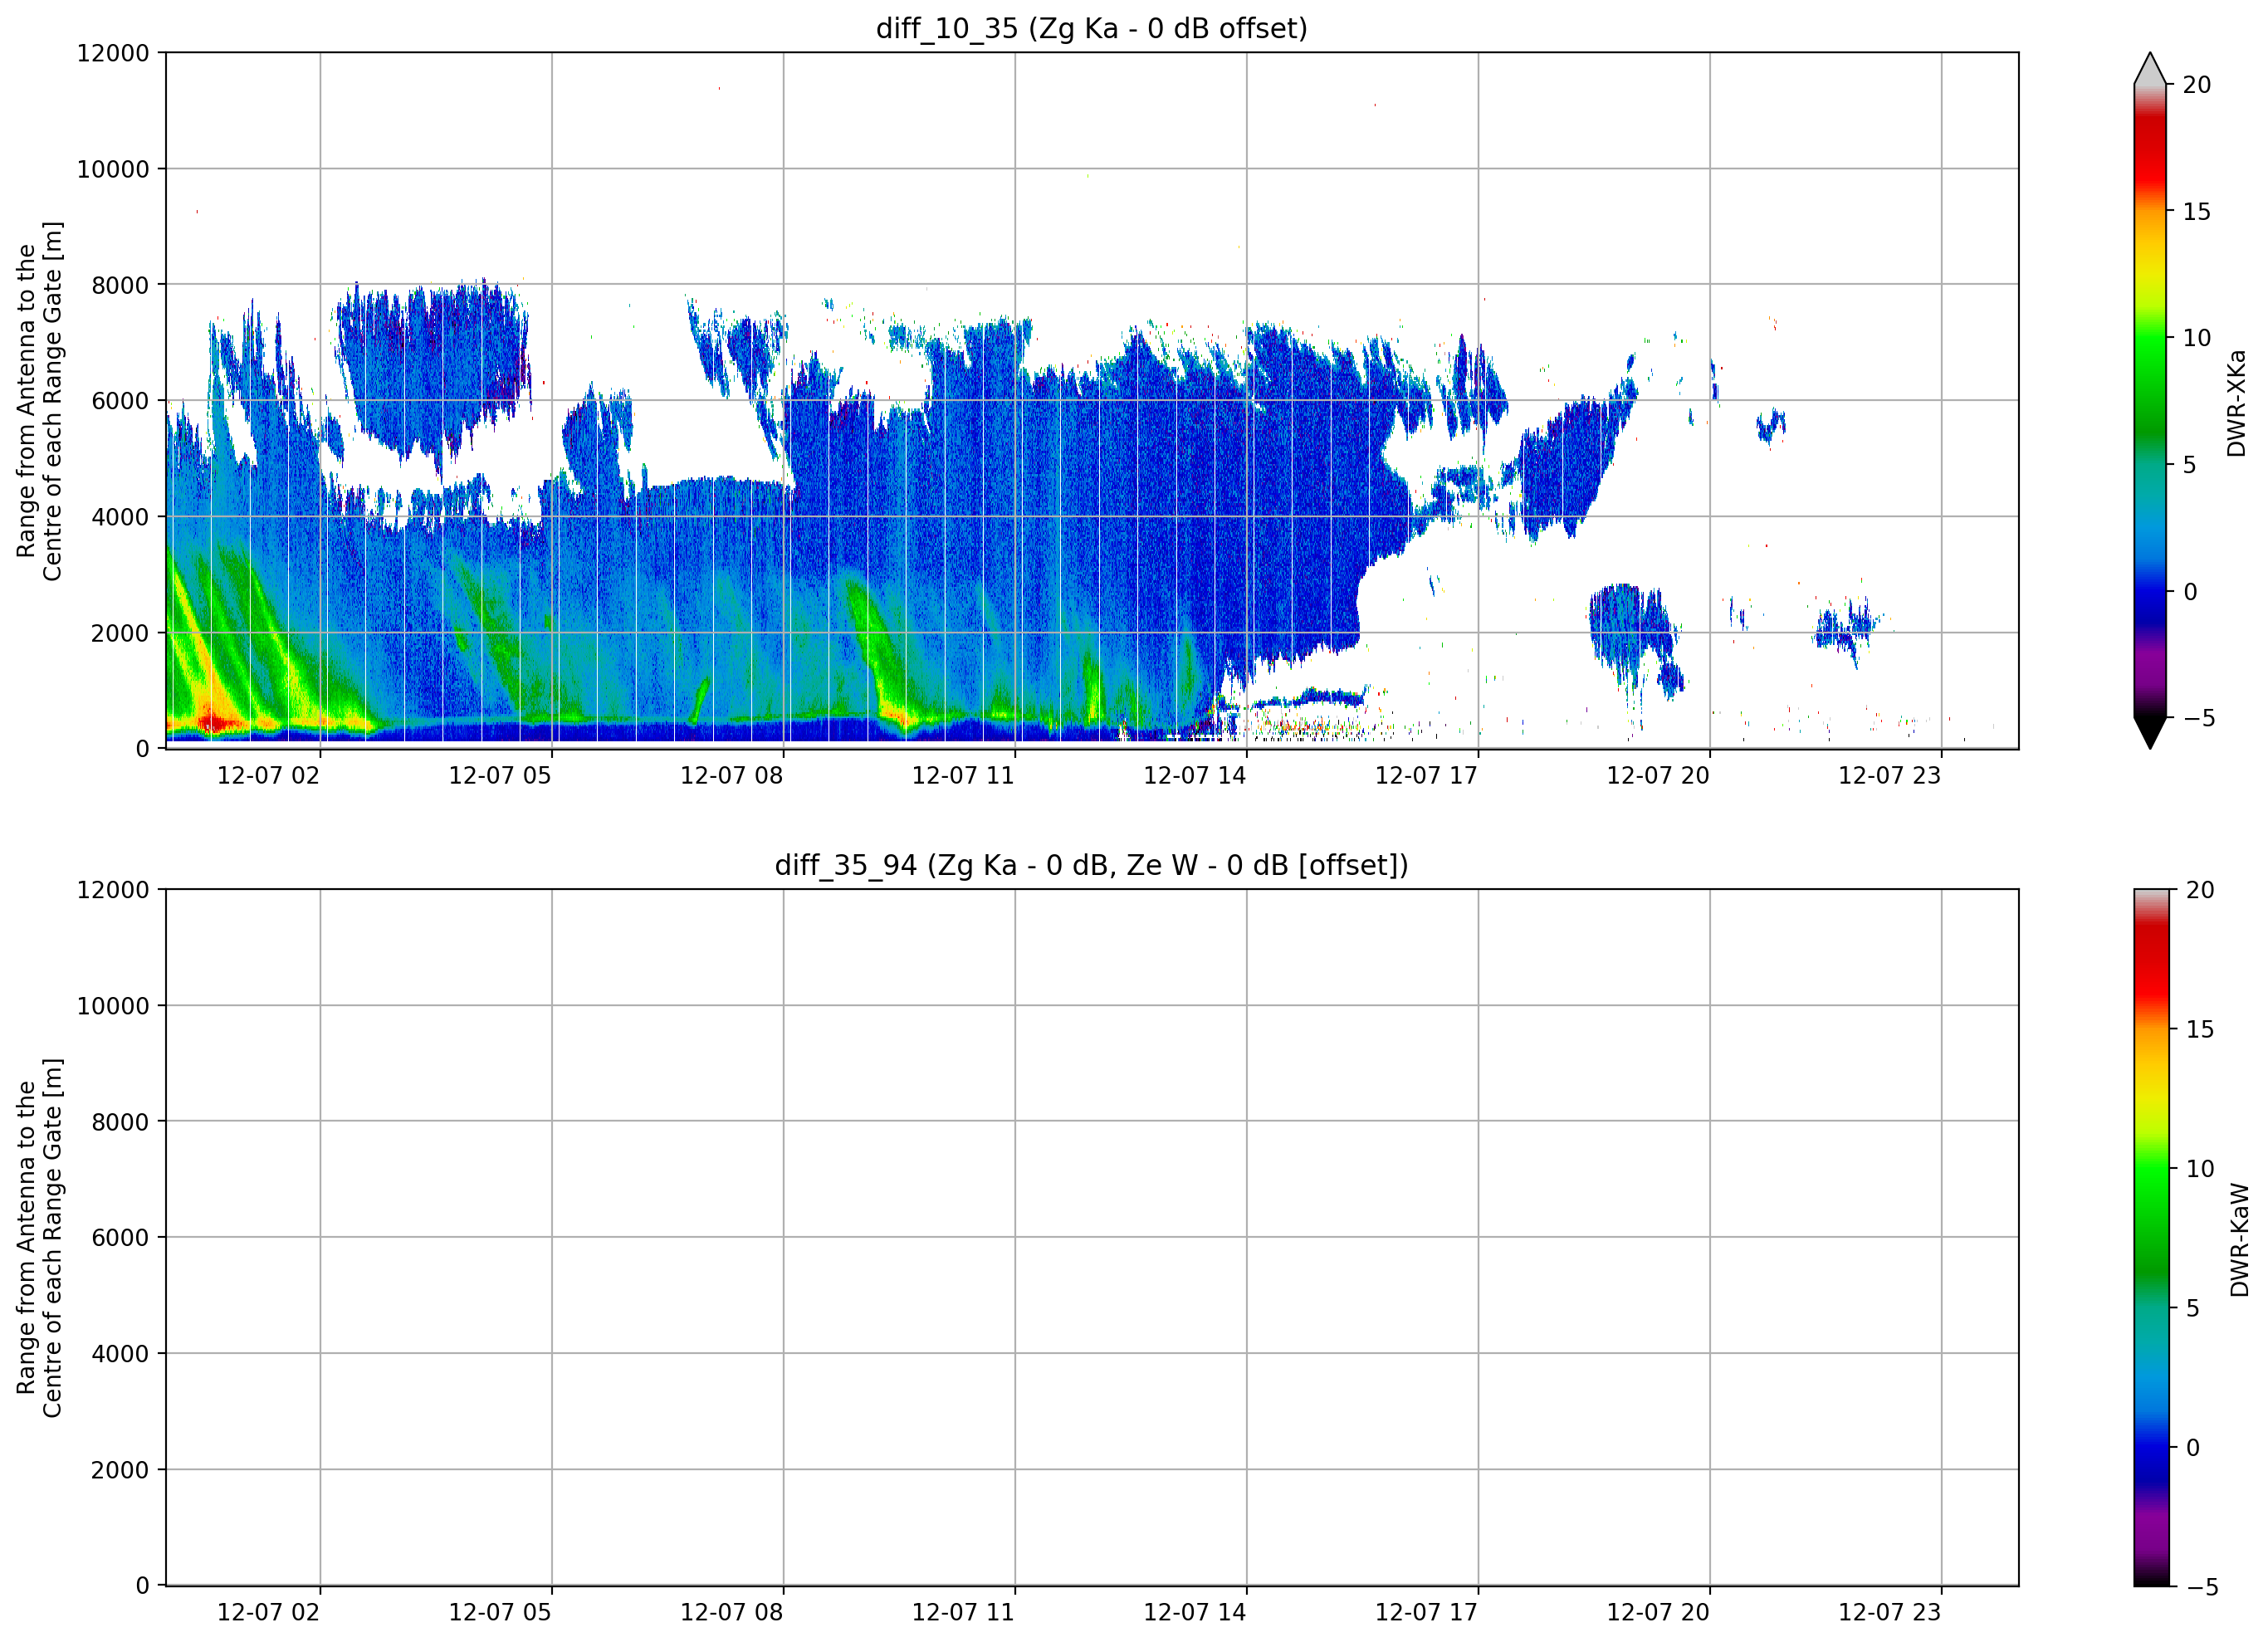Click the 12-07 23 tick label on bottom plot
The width and height of the screenshot is (2268, 1642).
[x=1889, y=1612]
